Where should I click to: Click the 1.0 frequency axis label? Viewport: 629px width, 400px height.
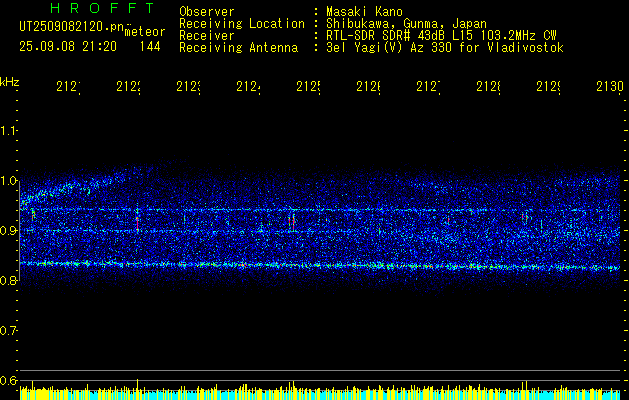pos(9,181)
